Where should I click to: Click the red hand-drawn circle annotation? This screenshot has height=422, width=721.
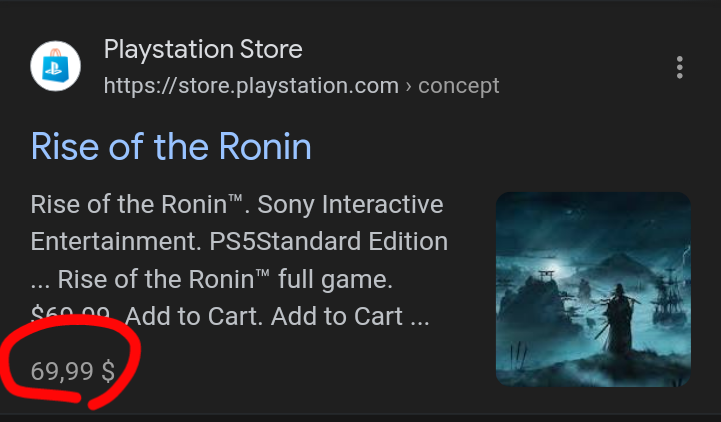pyautogui.click(x=69, y=361)
